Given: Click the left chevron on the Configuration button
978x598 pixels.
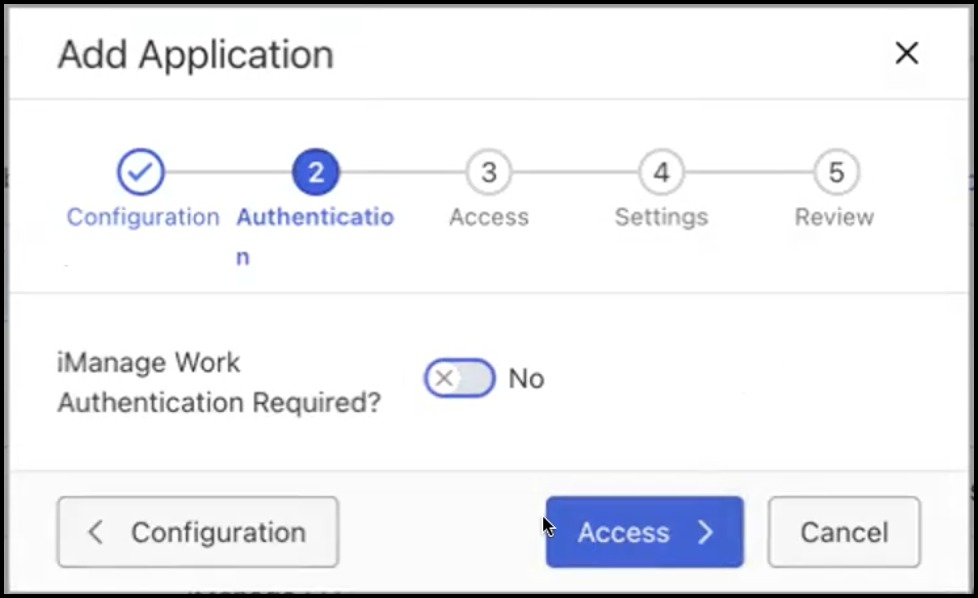Looking at the screenshot, I should pyautogui.click(x=96, y=532).
